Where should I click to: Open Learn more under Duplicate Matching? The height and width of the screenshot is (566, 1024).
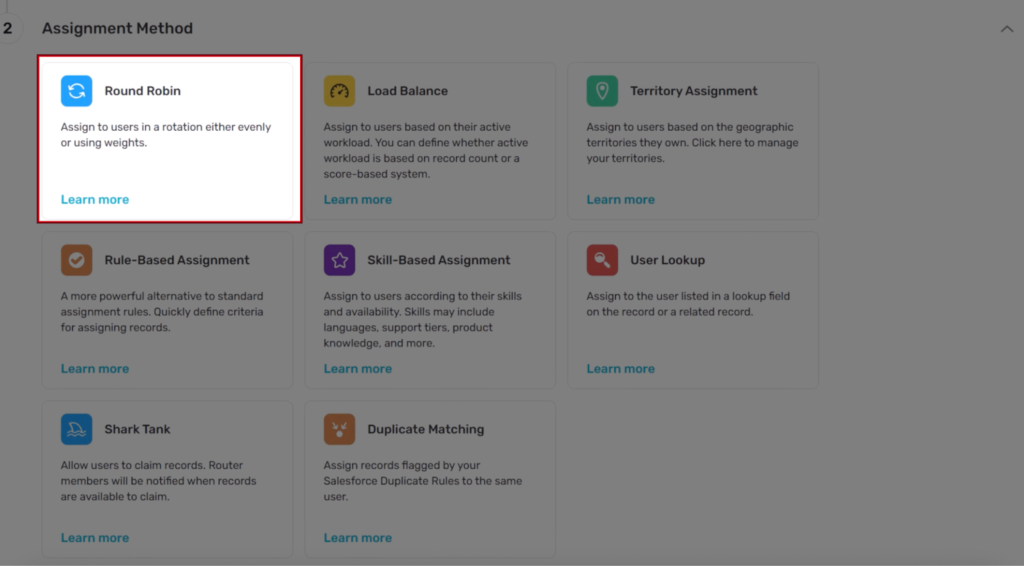(357, 538)
